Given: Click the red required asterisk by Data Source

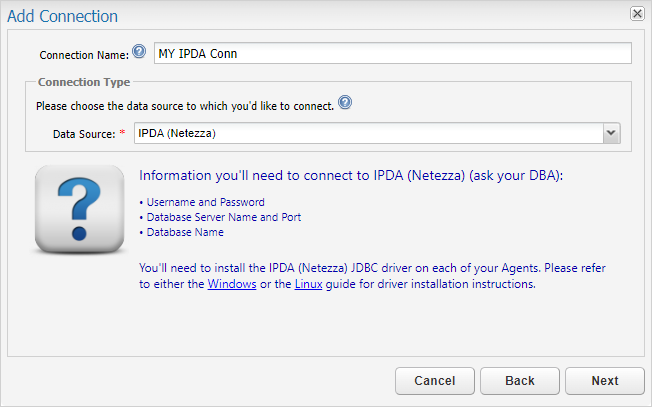Looking at the screenshot, I should click(x=123, y=133).
